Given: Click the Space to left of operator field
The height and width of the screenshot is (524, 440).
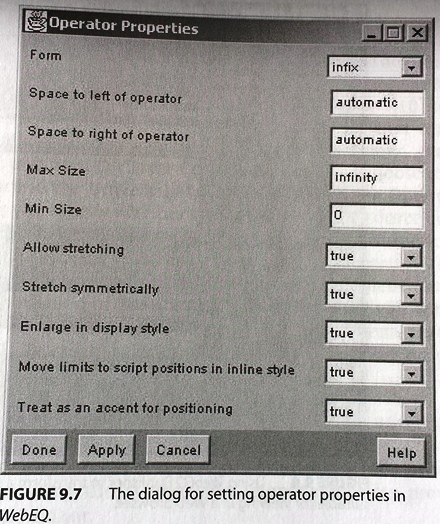Looking at the screenshot, I should [x=377, y=103].
